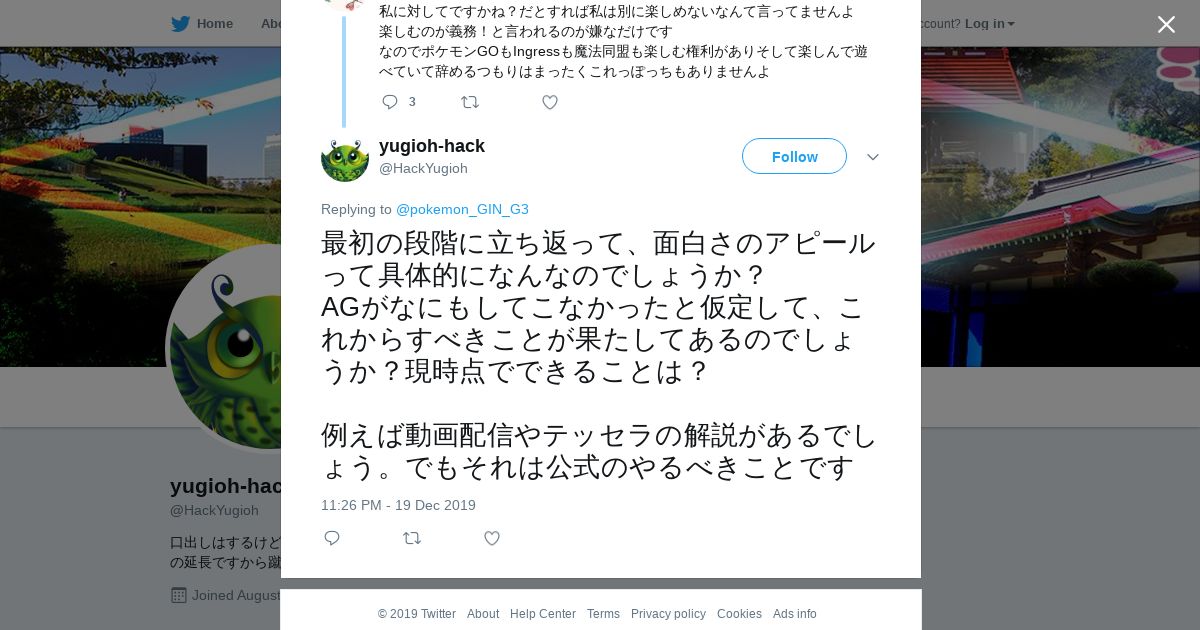Open Privacy policy footer link
Screen dimensions: 1200x630
pos(668,614)
